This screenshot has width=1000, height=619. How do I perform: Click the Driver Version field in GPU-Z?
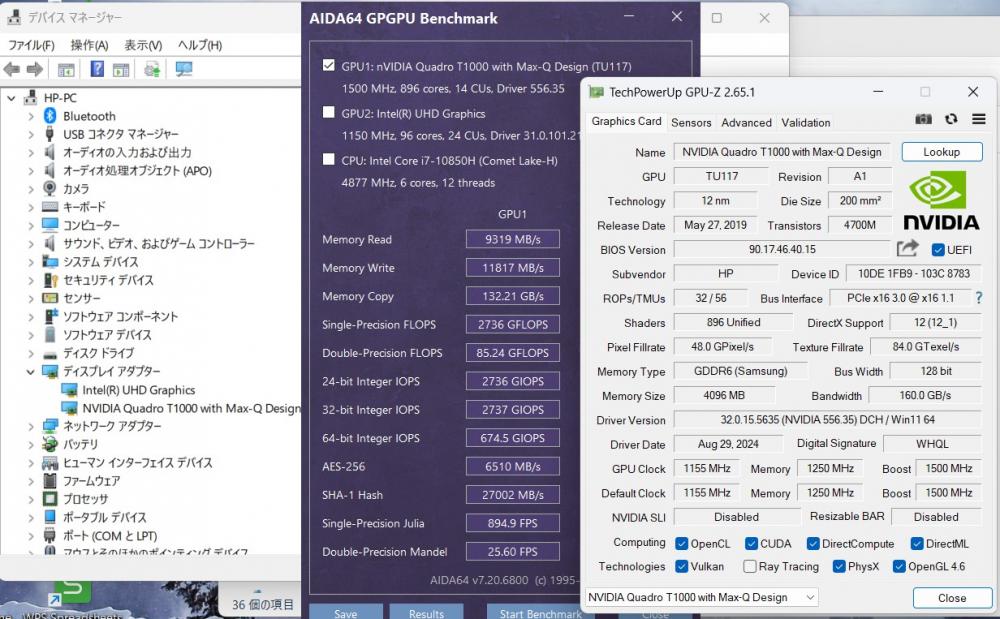click(x=827, y=419)
